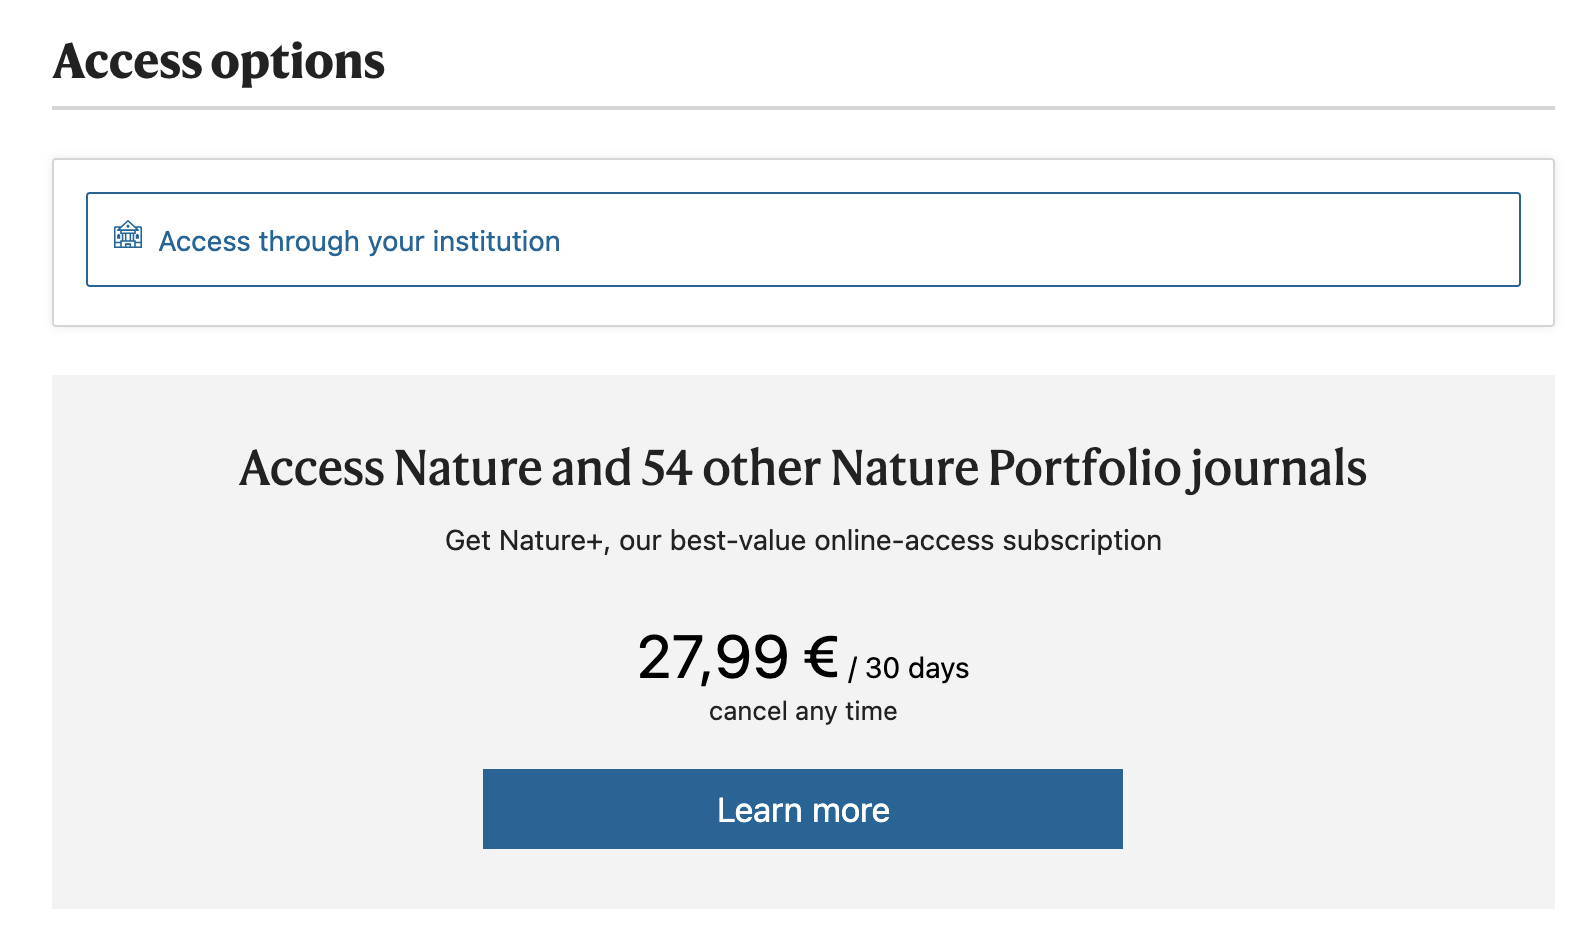Click 'best-value' in the subscription subtitle
This screenshot has width=1586, height=936.
click(x=738, y=541)
